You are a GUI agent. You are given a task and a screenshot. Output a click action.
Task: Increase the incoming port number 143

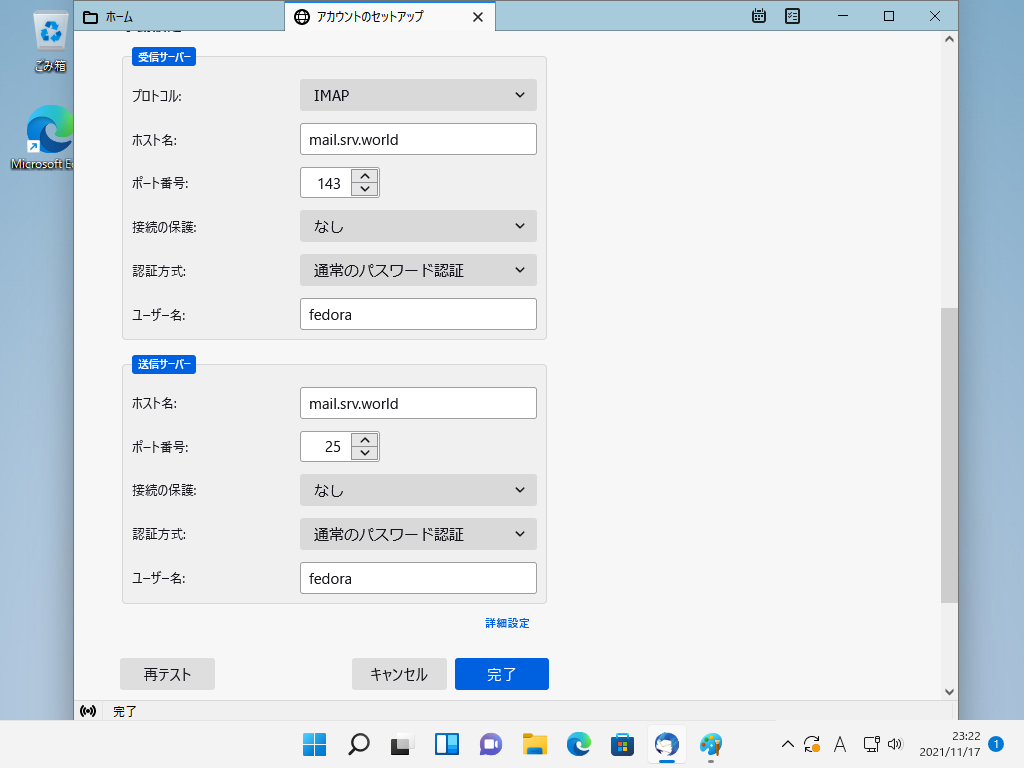coord(366,176)
